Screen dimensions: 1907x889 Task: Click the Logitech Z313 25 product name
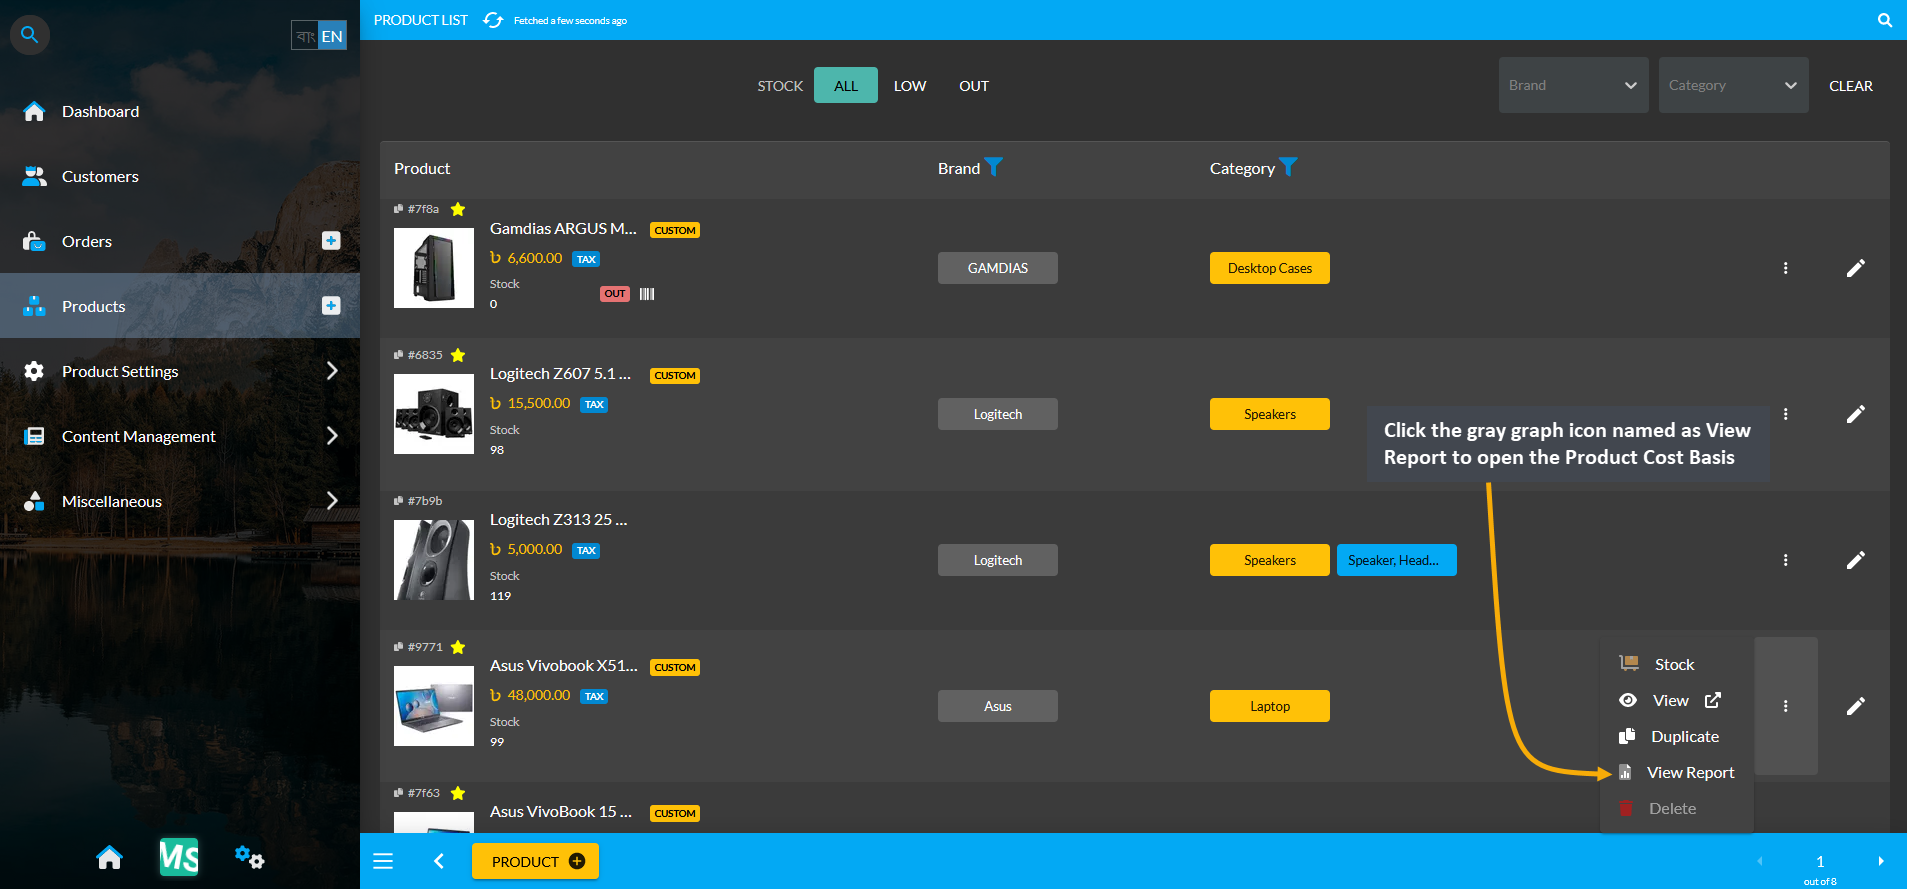point(558,519)
